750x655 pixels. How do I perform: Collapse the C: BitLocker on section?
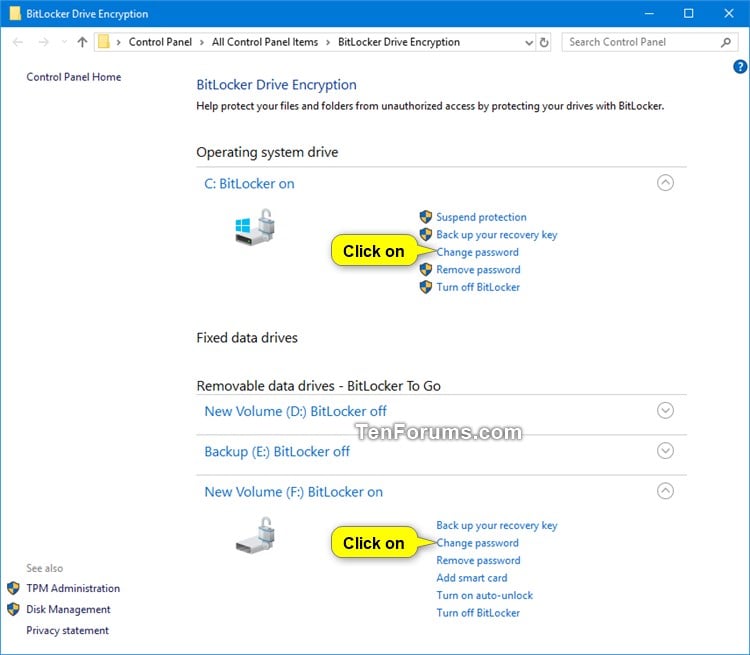click(665, 183)
